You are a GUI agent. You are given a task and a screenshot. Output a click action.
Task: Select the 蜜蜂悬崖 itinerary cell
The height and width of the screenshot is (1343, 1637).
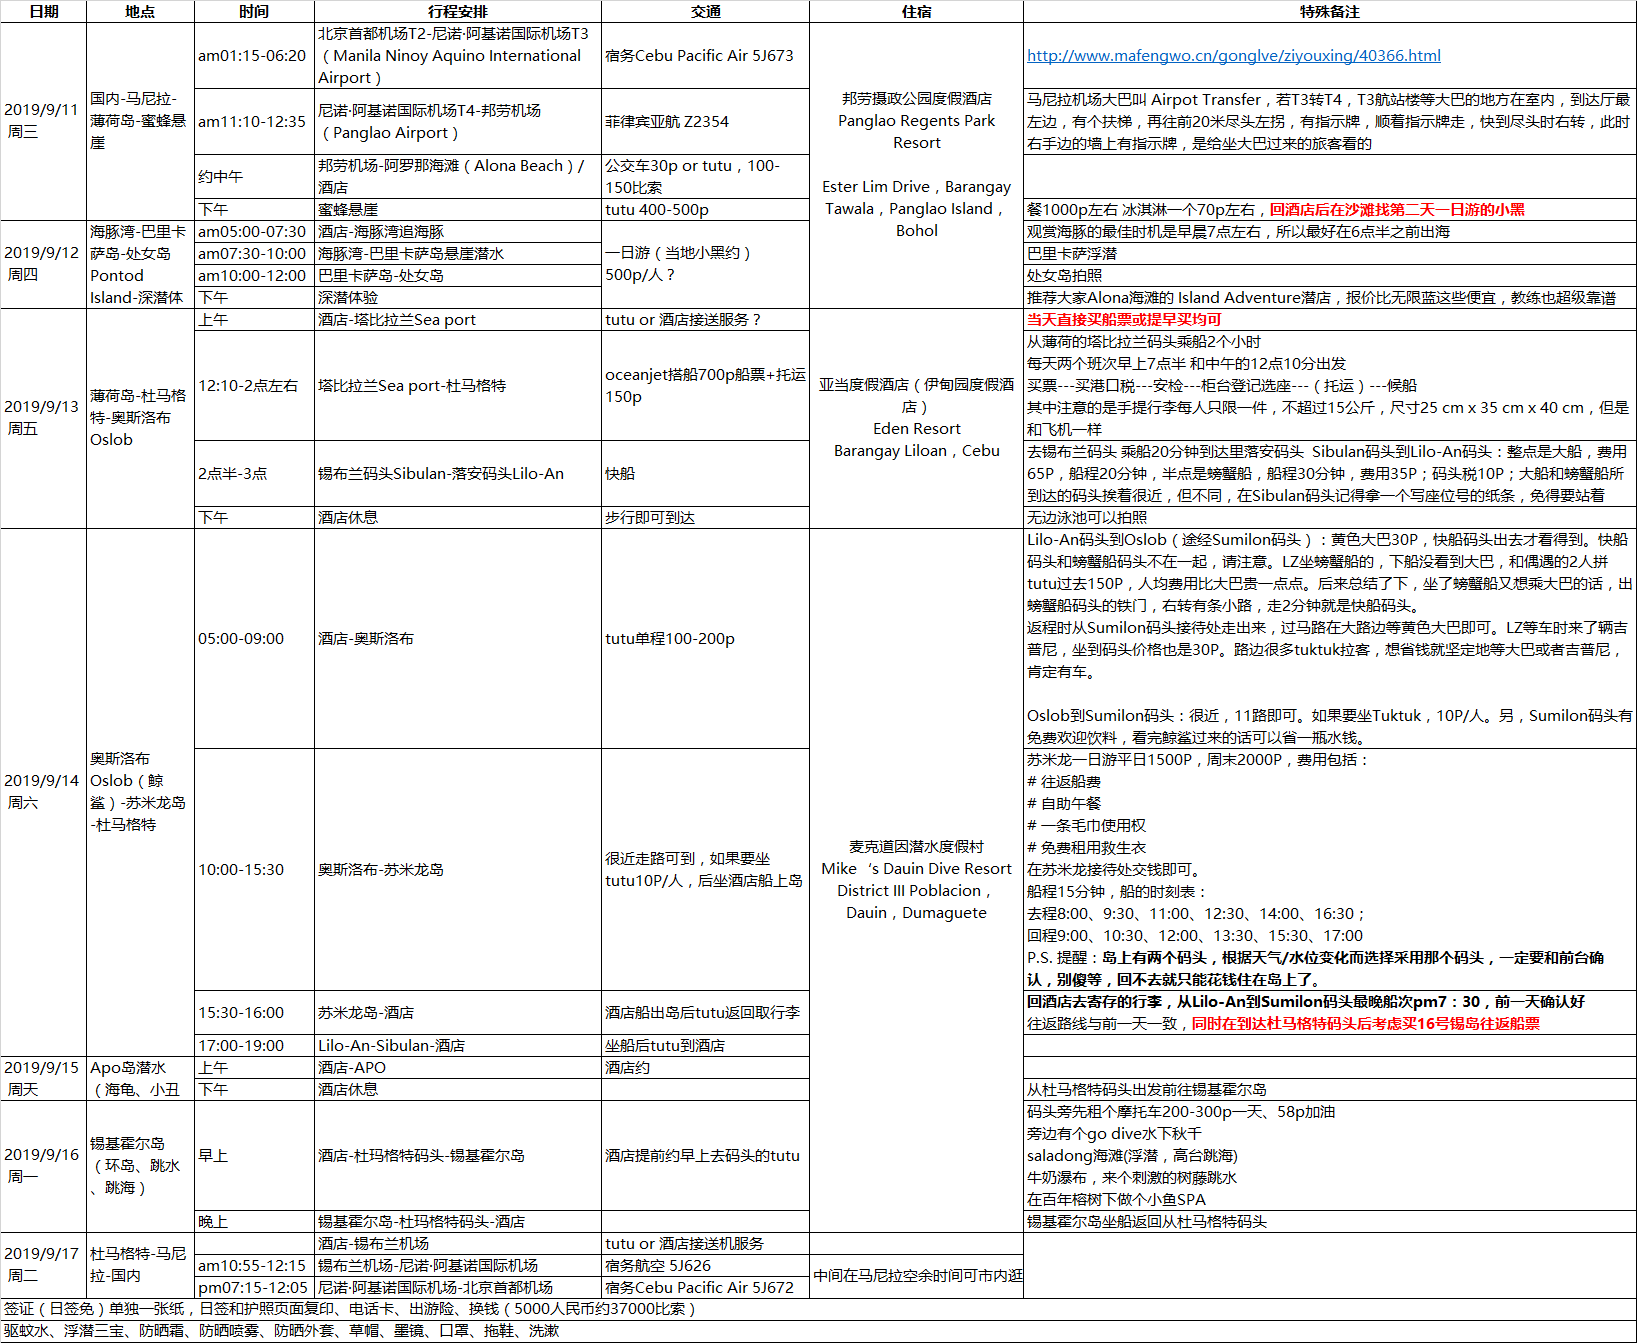pos(458,210)
